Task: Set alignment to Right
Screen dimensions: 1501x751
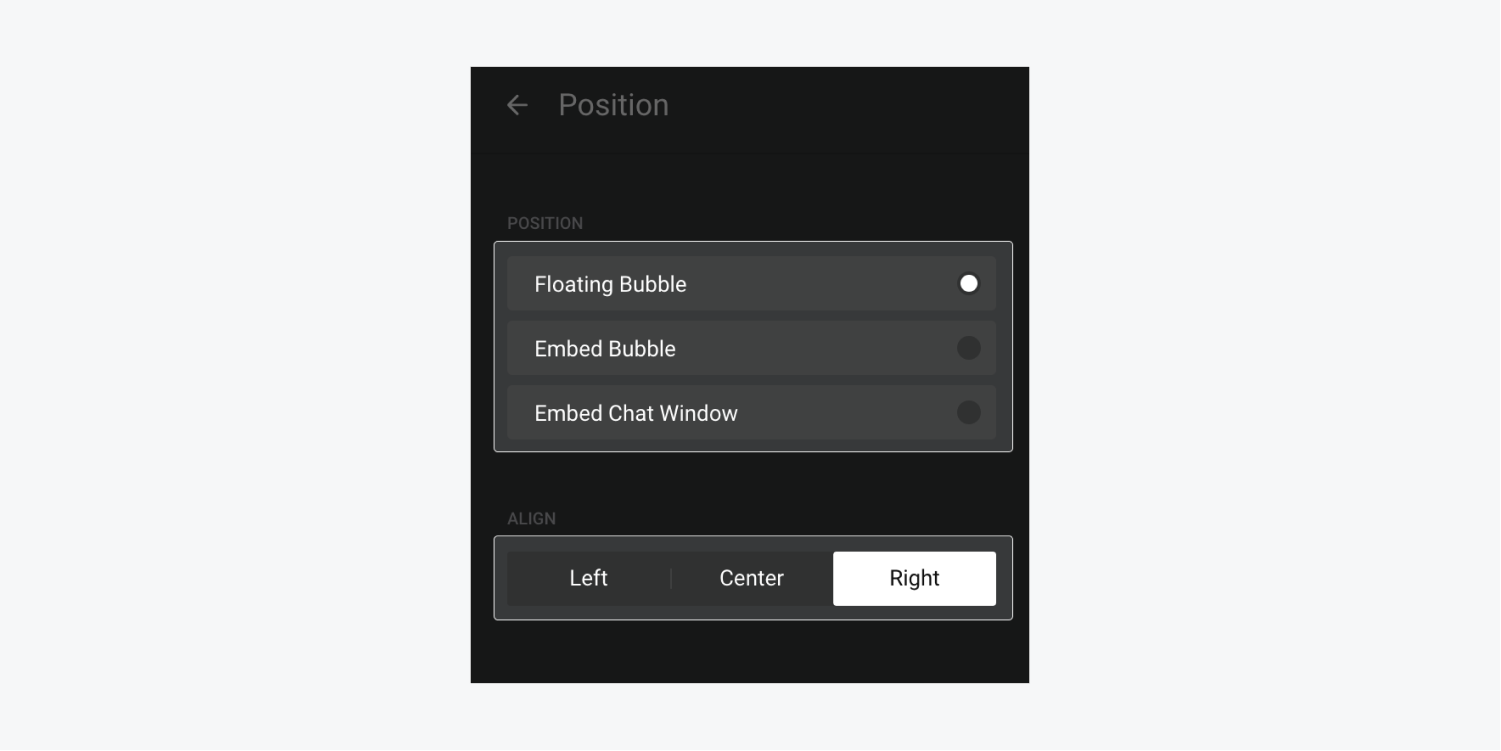Action: pos(914,578)
